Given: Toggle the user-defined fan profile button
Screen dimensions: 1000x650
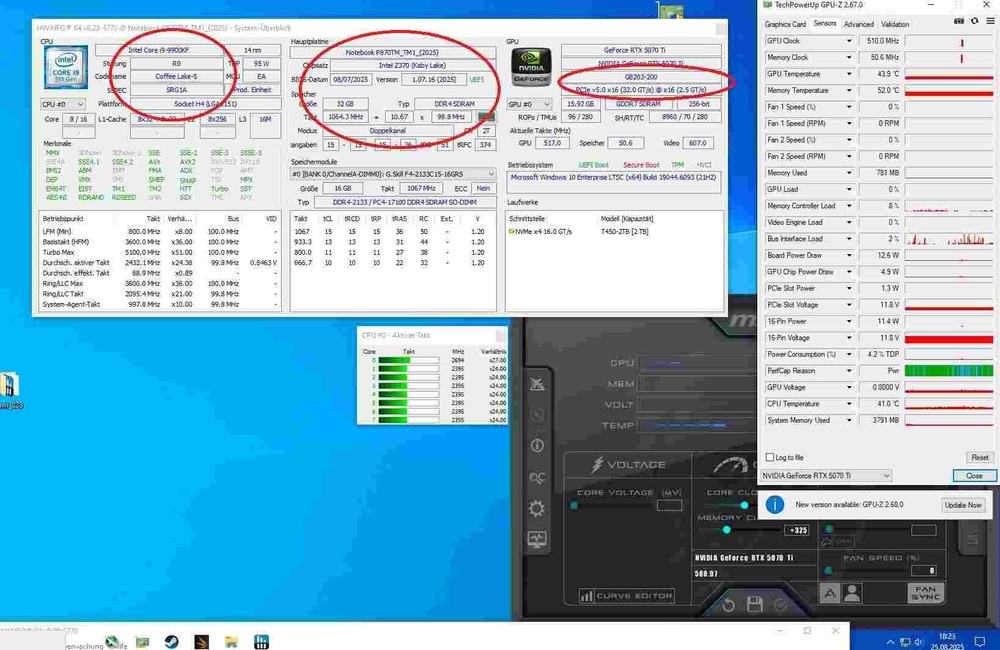Looking at the screenshot, I should pos(852,594).
